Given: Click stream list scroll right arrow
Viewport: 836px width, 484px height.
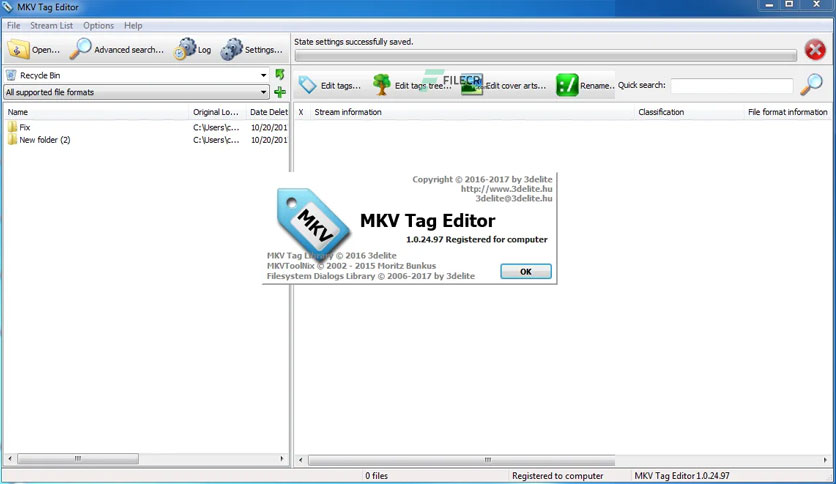Looking at the screenshot, I should click(825, 459).
